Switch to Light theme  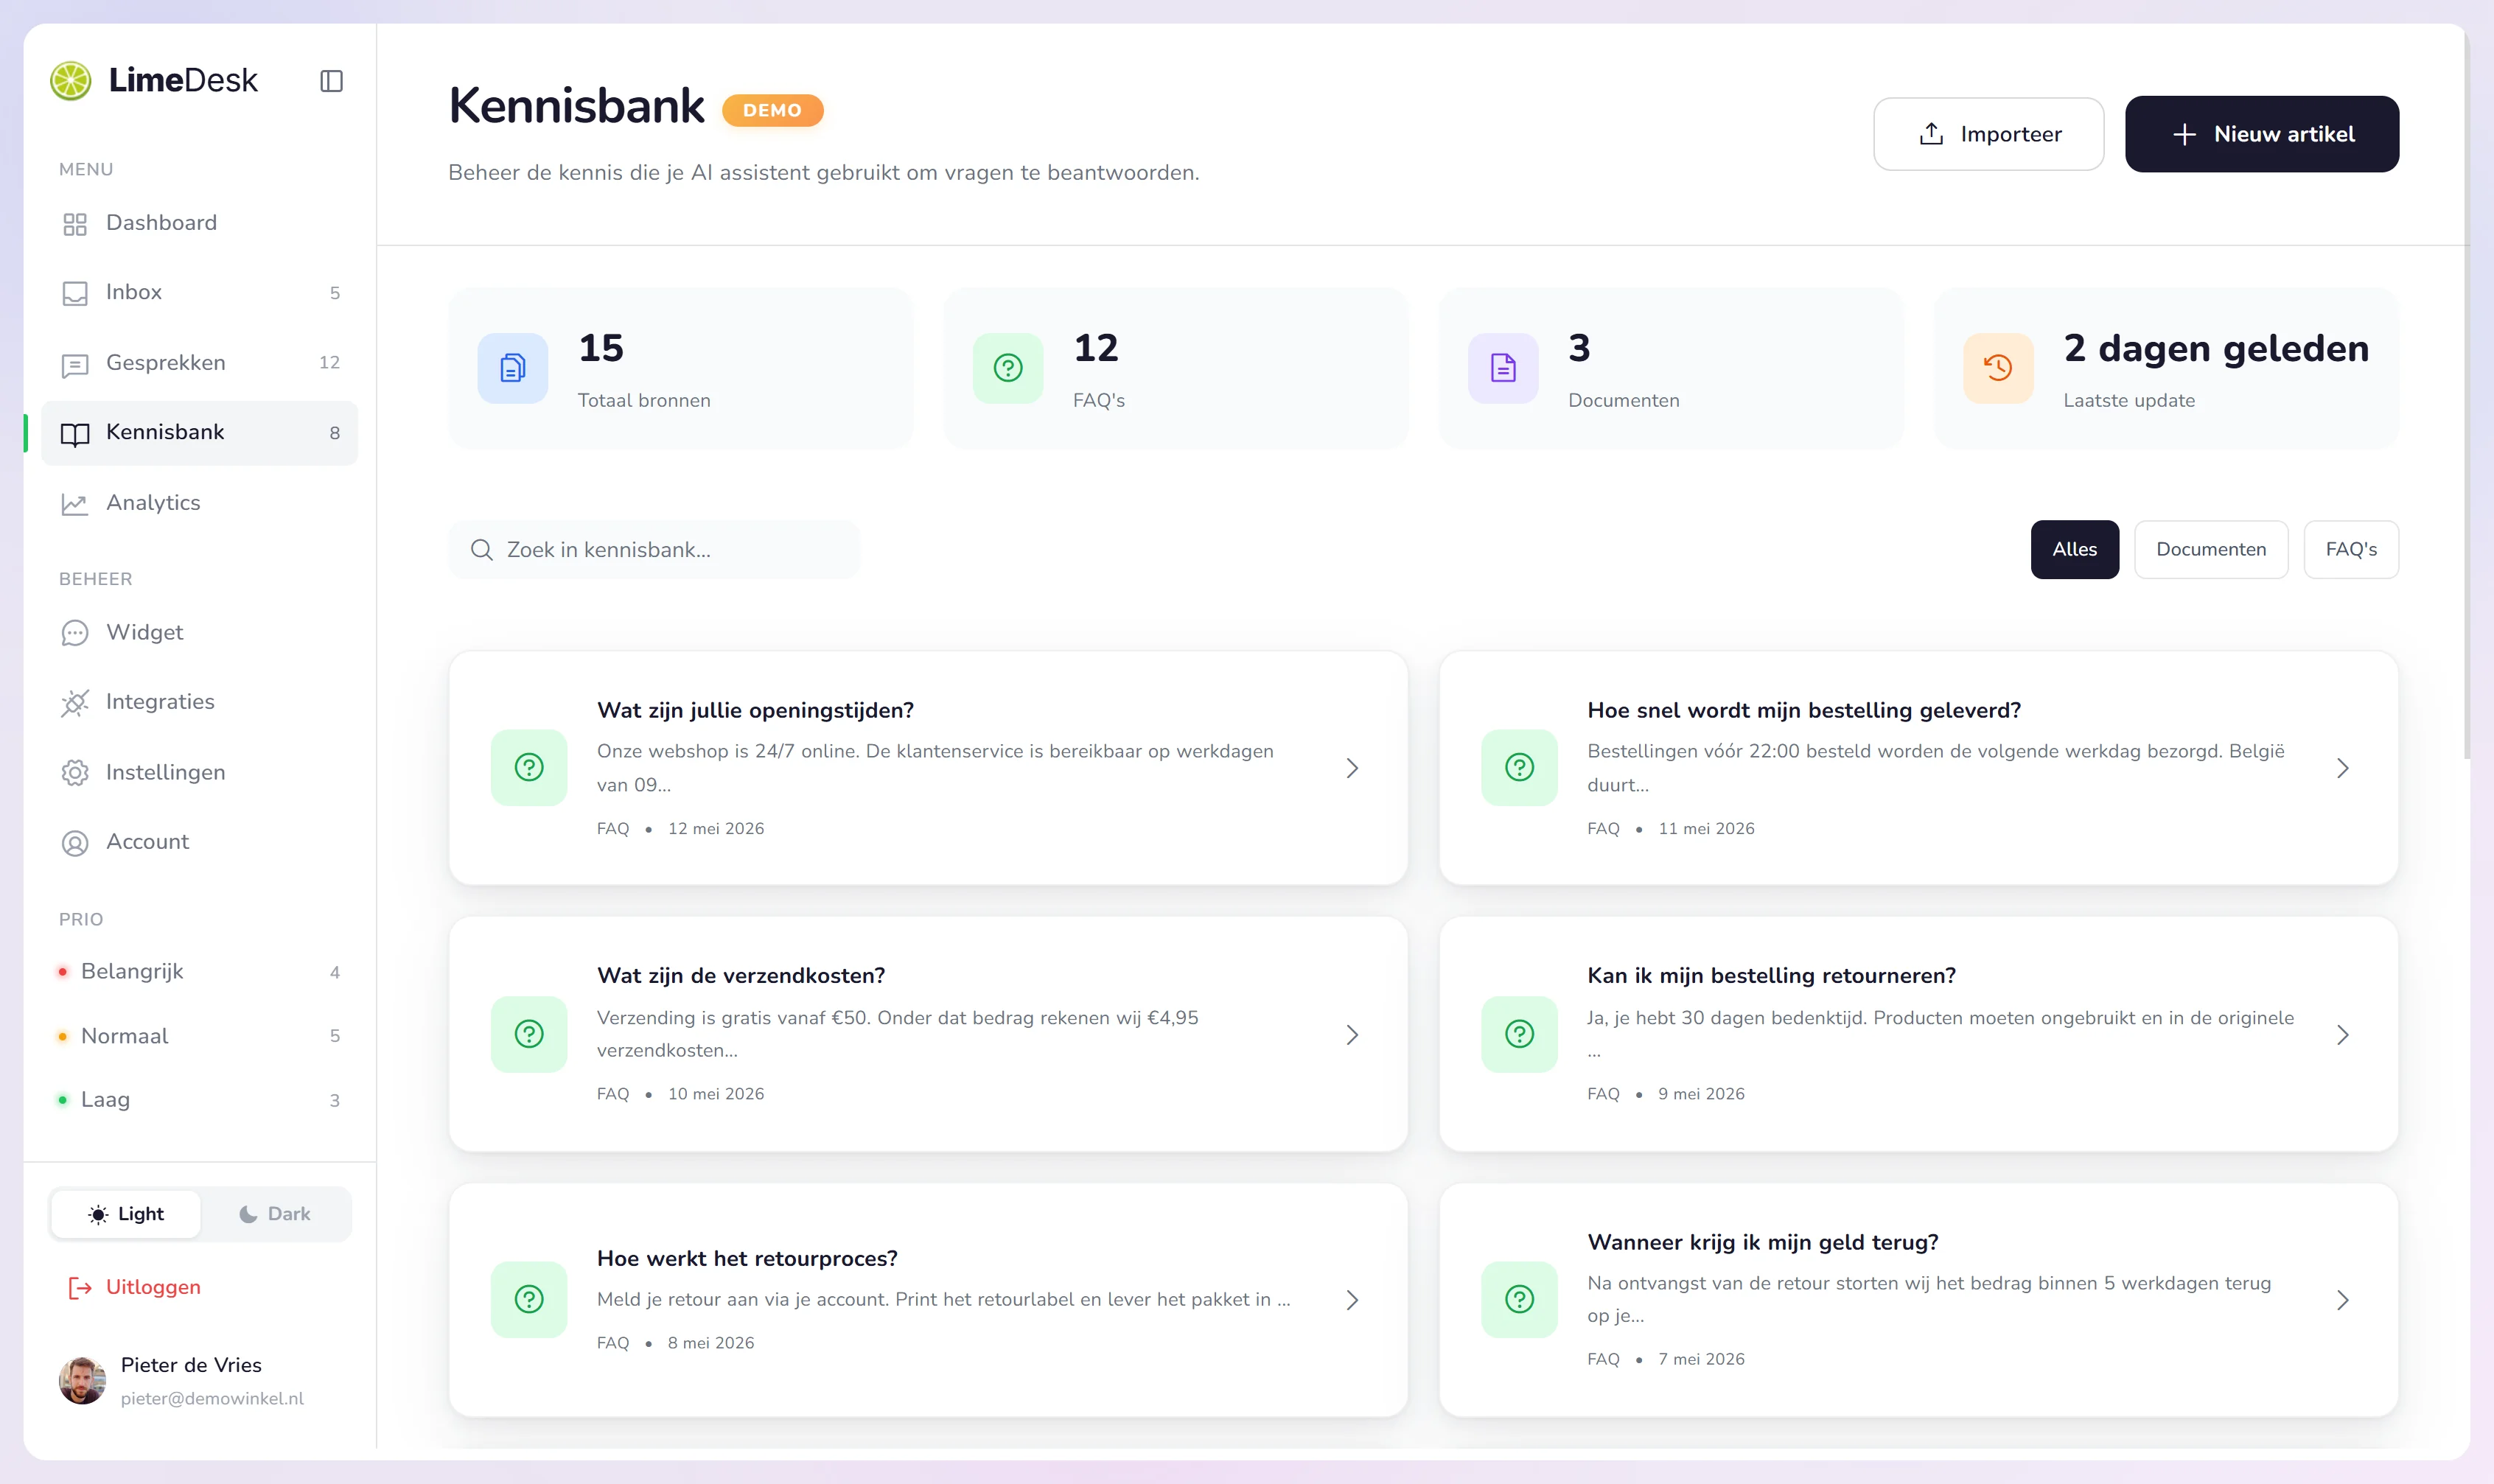click(126, 1214)
